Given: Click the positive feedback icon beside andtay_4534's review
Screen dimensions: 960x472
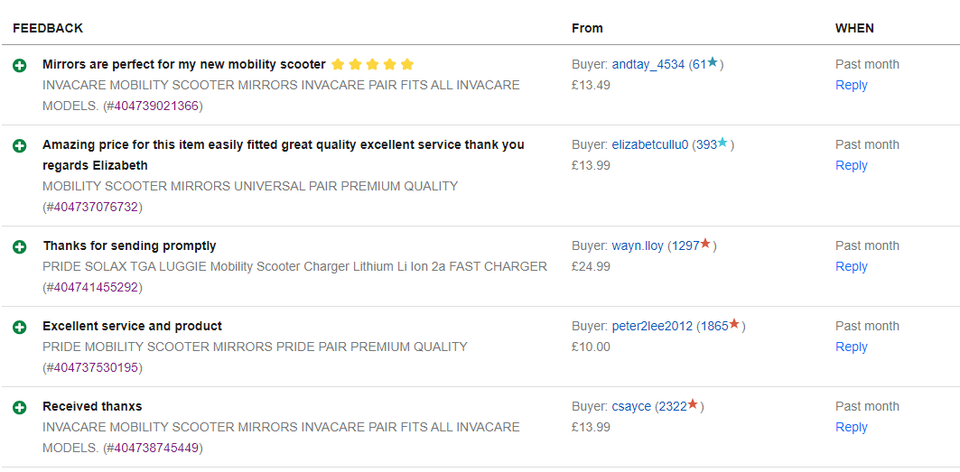Looking at the screenshot, I should pos(19,65).
